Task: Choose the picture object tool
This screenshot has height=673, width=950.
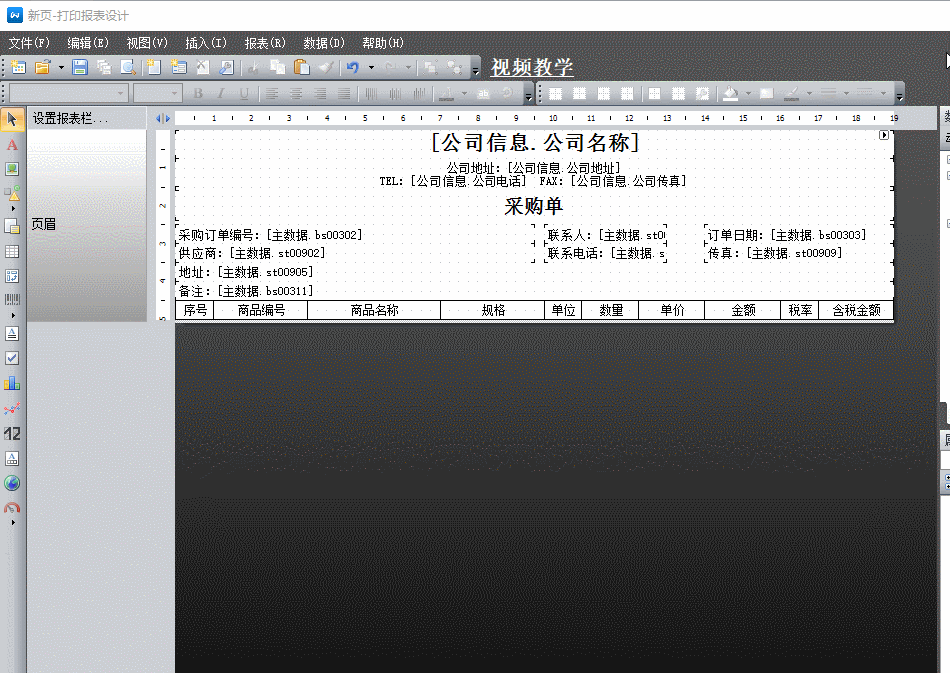Action: point(12,169)
